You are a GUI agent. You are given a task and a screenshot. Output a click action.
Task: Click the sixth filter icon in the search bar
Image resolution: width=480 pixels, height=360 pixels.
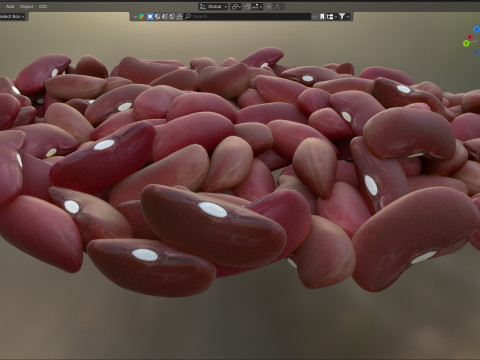[x=172, y=17]
